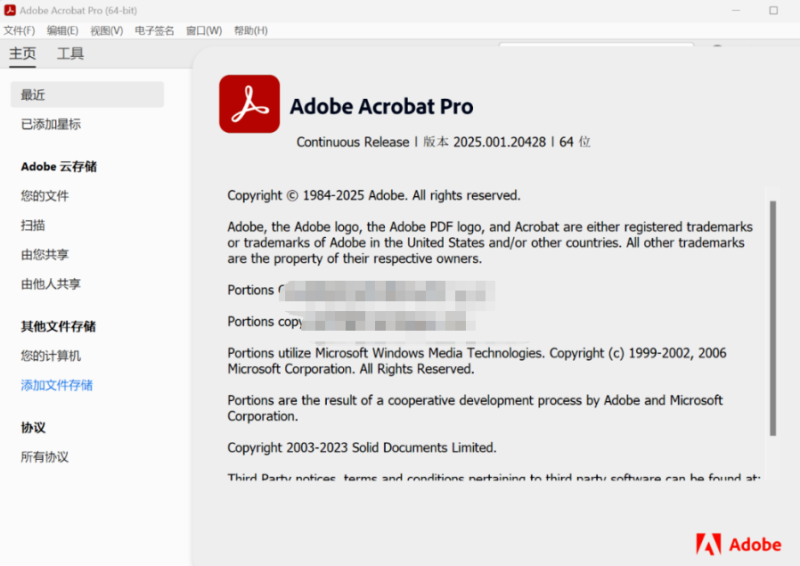Open 扫描 in the sidebar
This screenshot has width=800, height=566.
click(x=33, y=225)
